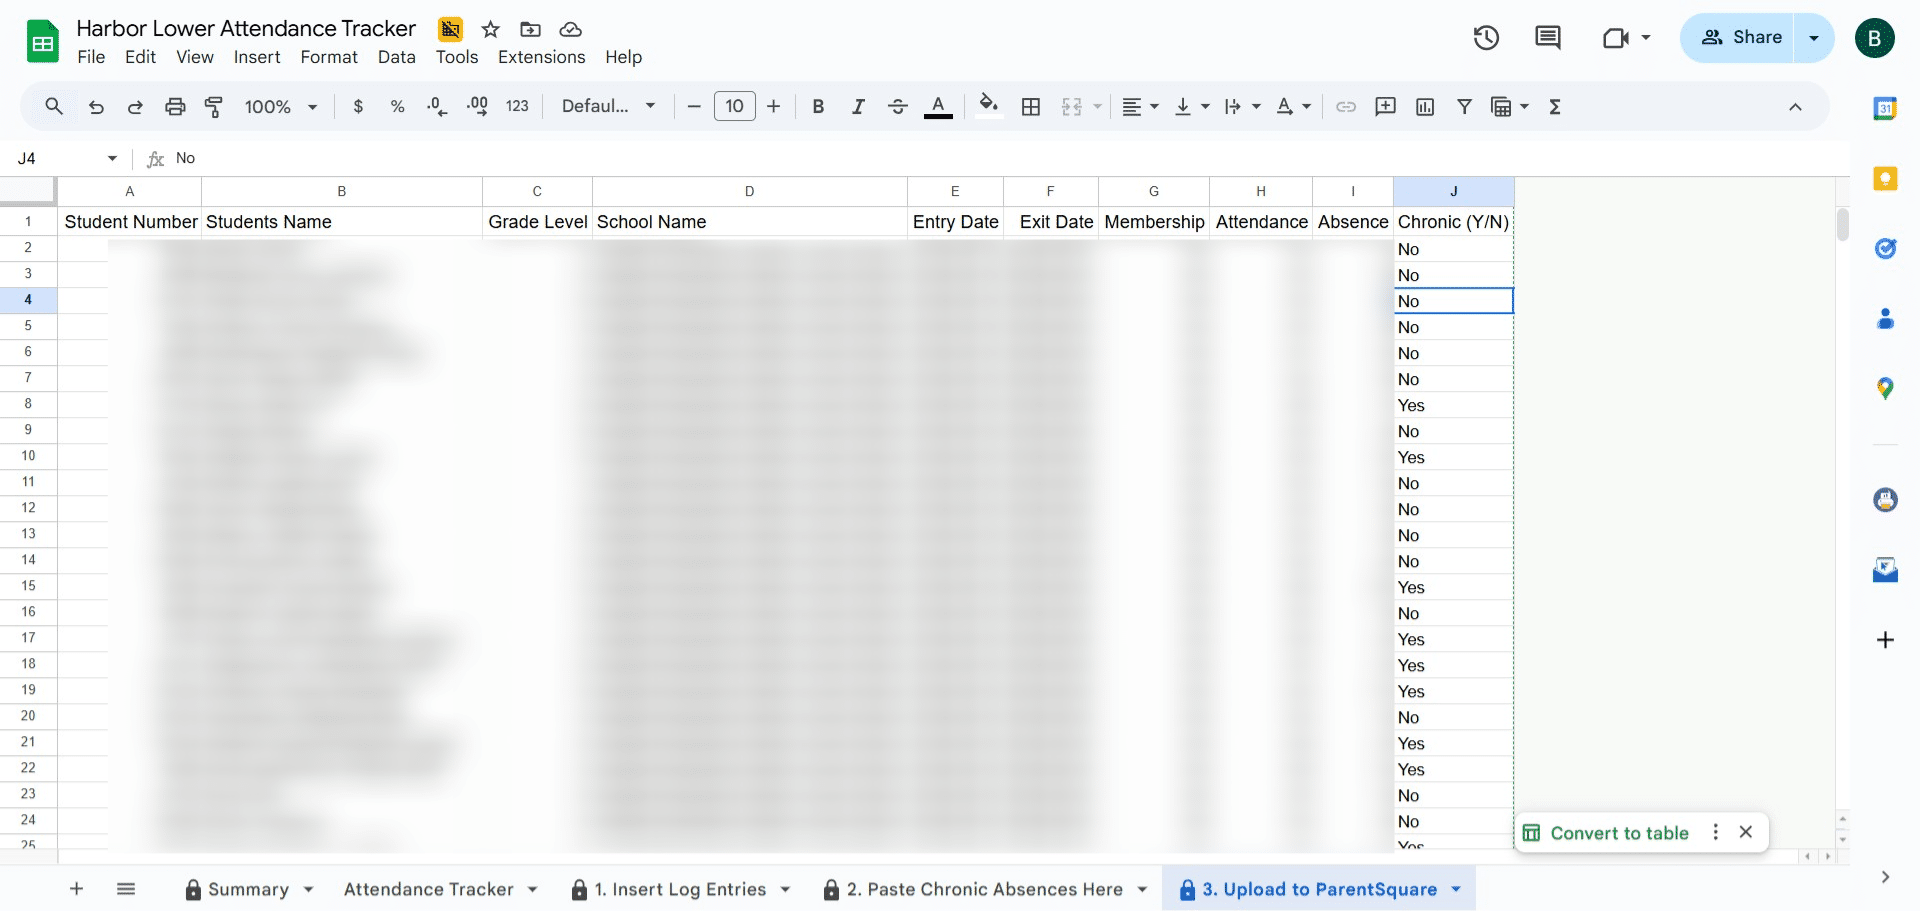Open version history clock icon
Screen dimensions: 1920x911
(1486, 38)
